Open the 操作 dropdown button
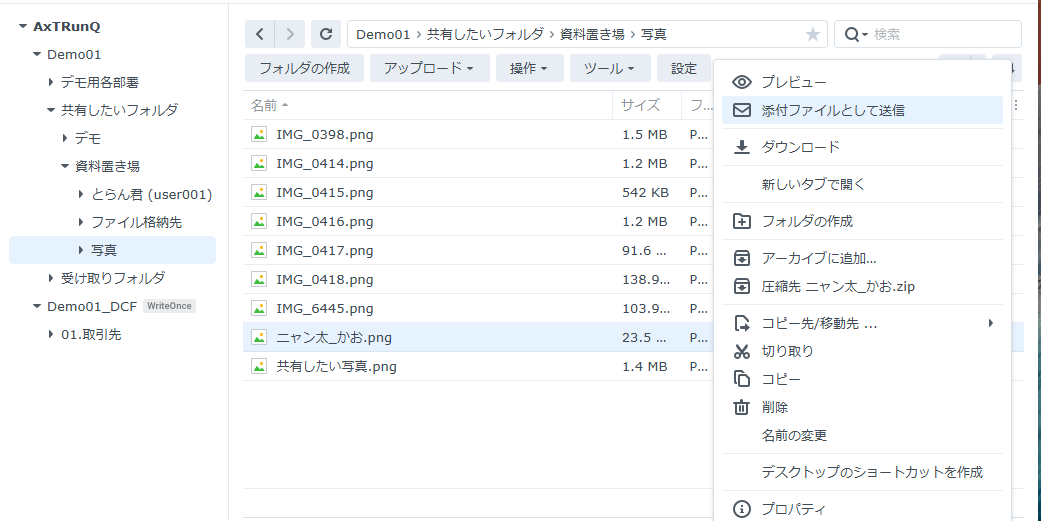Viewport: 1041px width, 521px height. [529, 68]
